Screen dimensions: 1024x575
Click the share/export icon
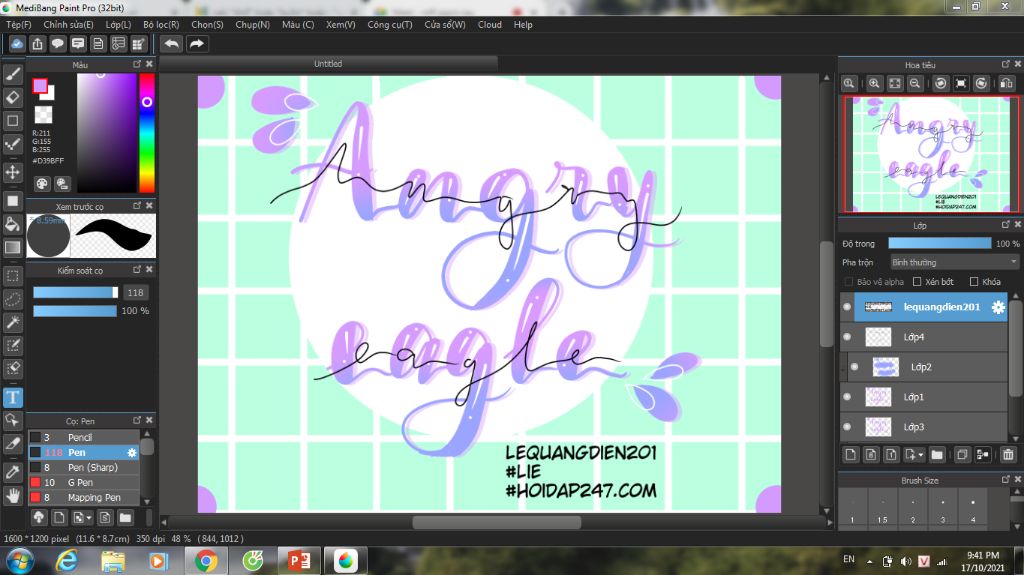[x=37, y=44]
